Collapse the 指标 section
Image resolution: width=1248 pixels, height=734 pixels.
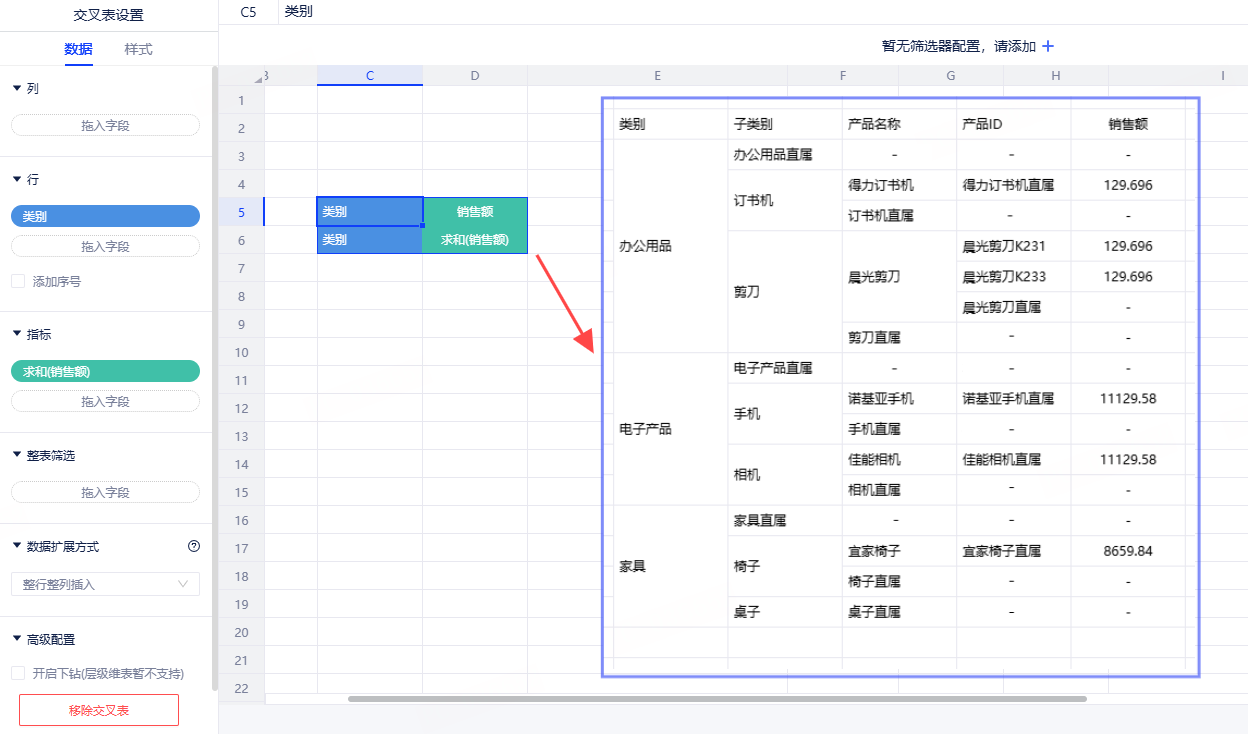(17, 335)
